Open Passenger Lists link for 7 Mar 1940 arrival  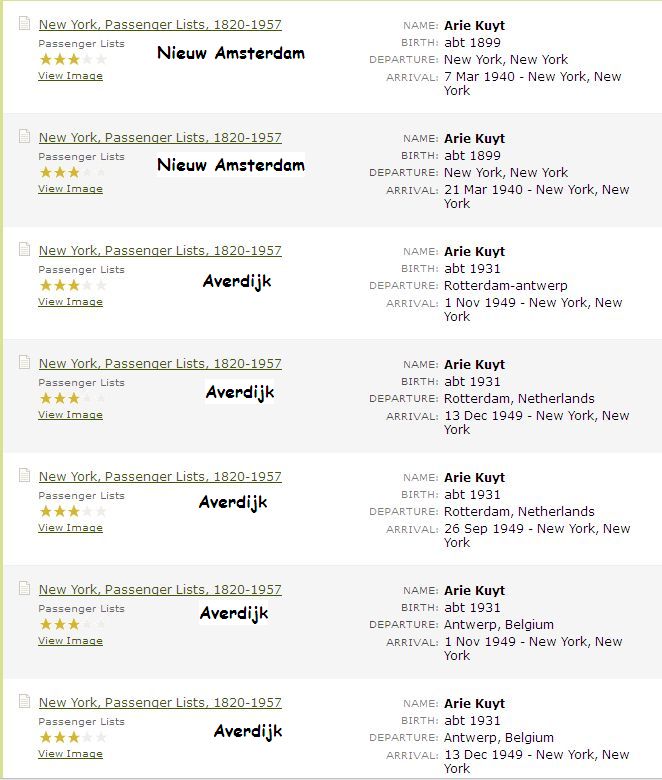(160, 24)
